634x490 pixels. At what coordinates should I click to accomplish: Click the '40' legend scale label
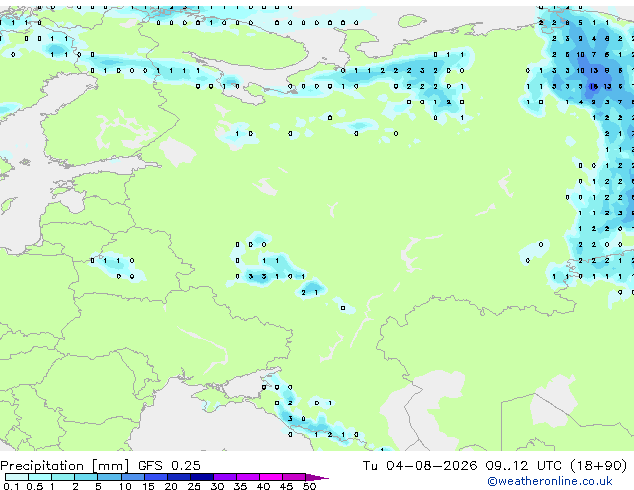pyautogui.click(x=263, y=486)
